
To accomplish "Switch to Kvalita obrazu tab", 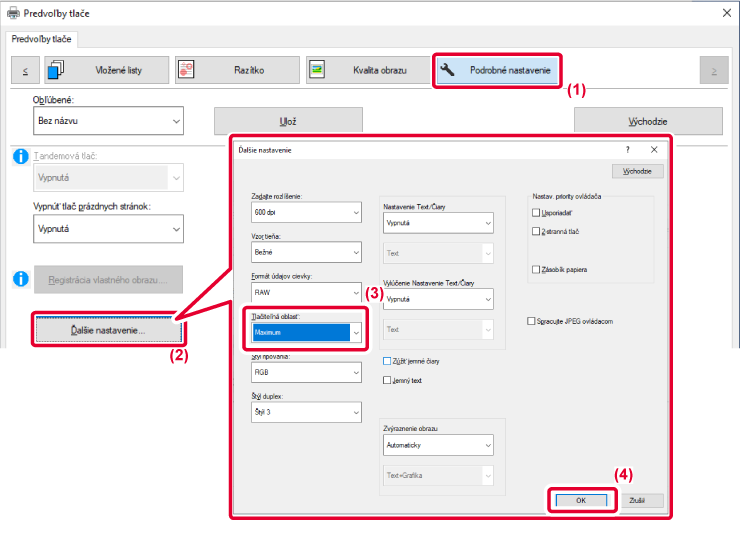I will pyautogui.click(x=365, y=70).
